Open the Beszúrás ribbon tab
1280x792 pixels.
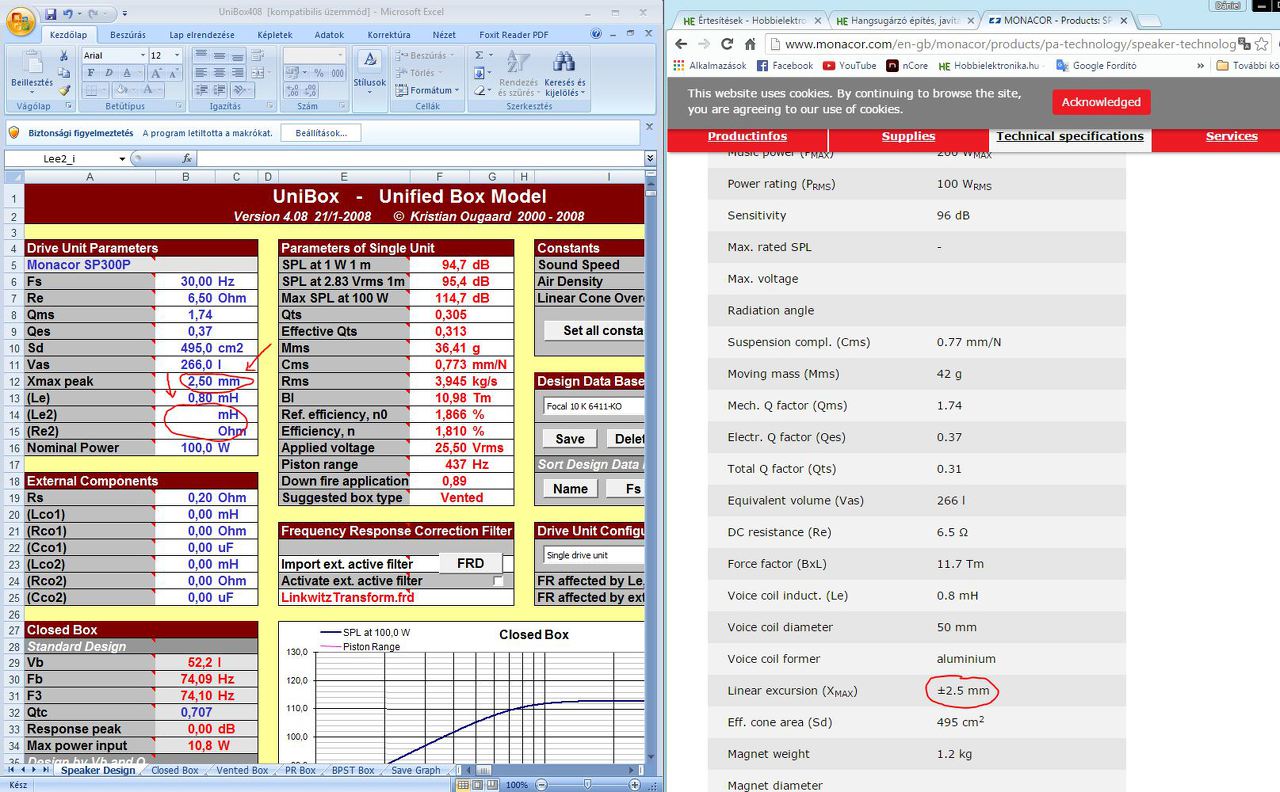tap(128, 35)
